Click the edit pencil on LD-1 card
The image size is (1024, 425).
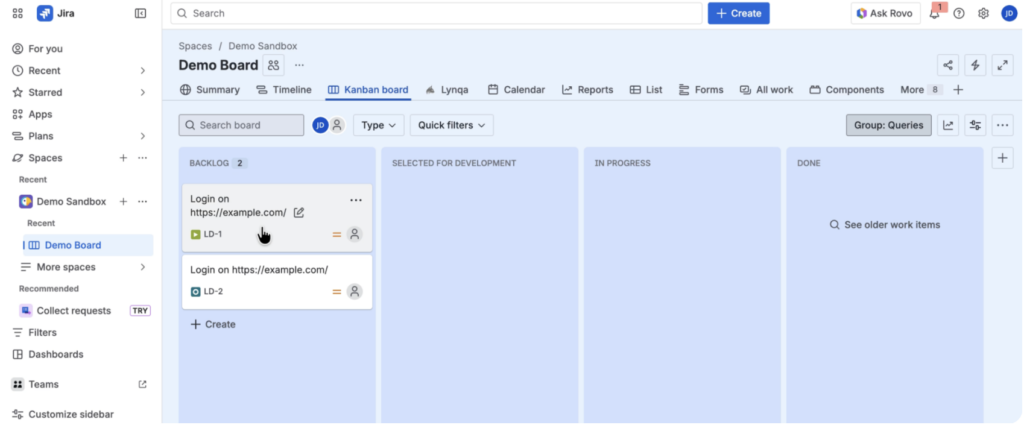pyautogui.click(x=299, y=212)
